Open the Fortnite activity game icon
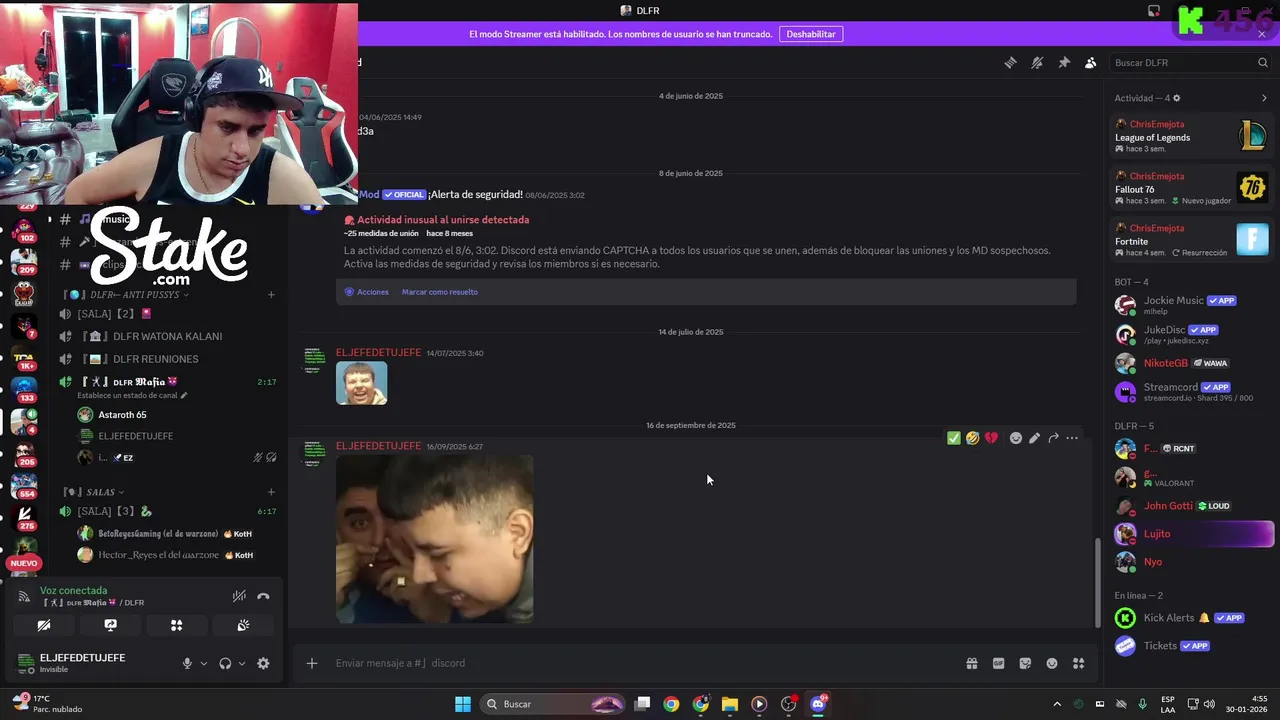 1252,239
